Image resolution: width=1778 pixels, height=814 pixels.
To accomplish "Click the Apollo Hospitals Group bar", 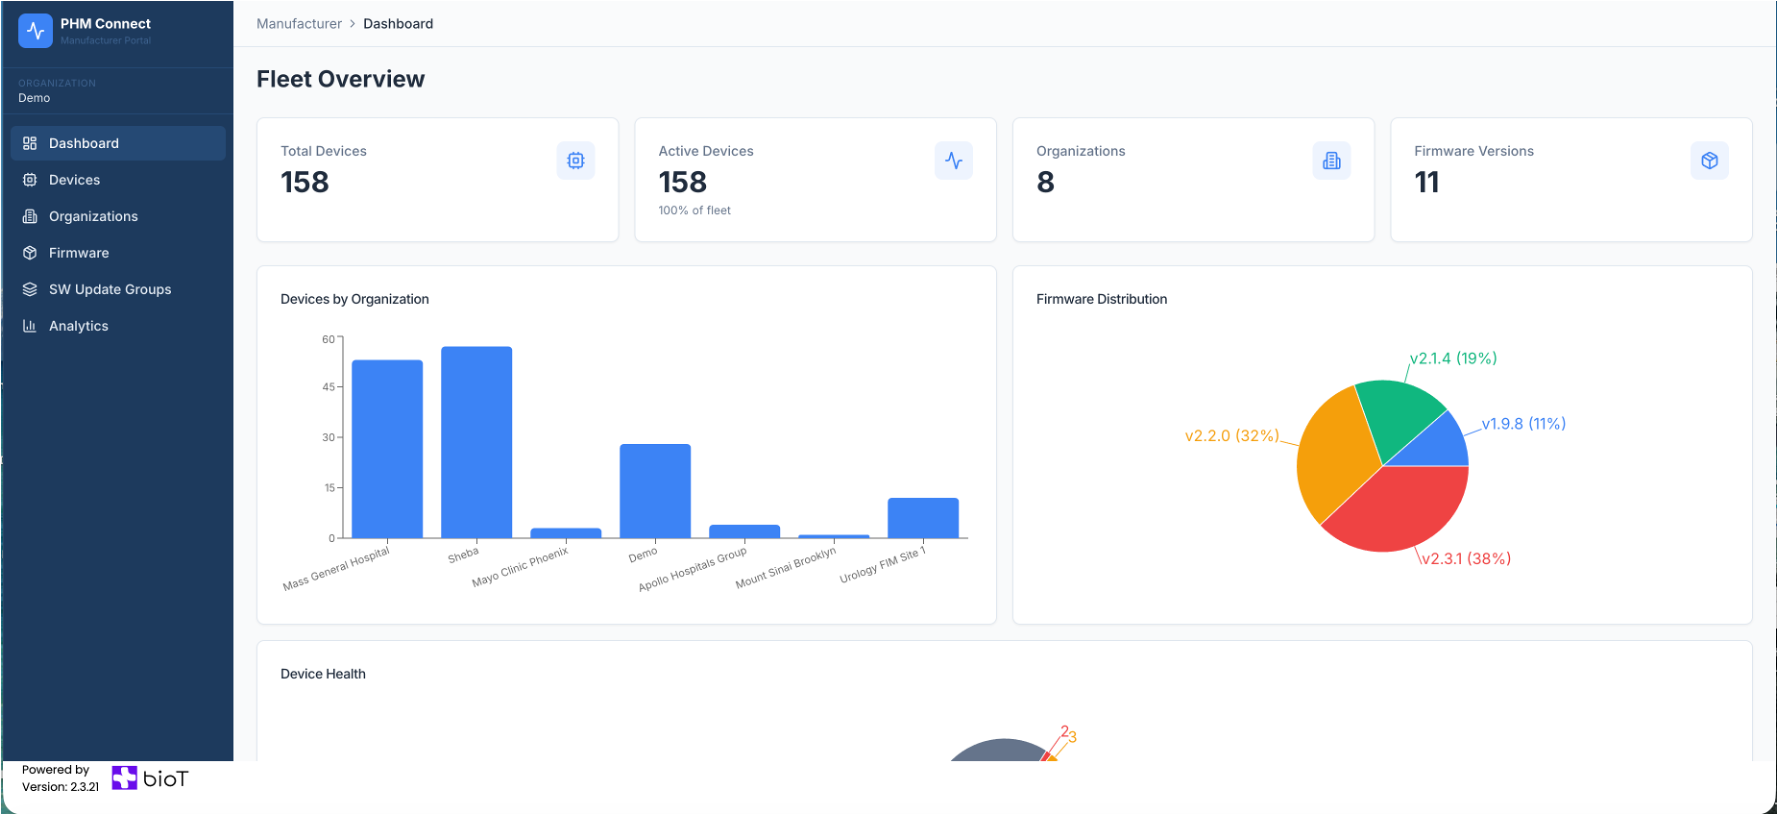I will click(745, 531).
